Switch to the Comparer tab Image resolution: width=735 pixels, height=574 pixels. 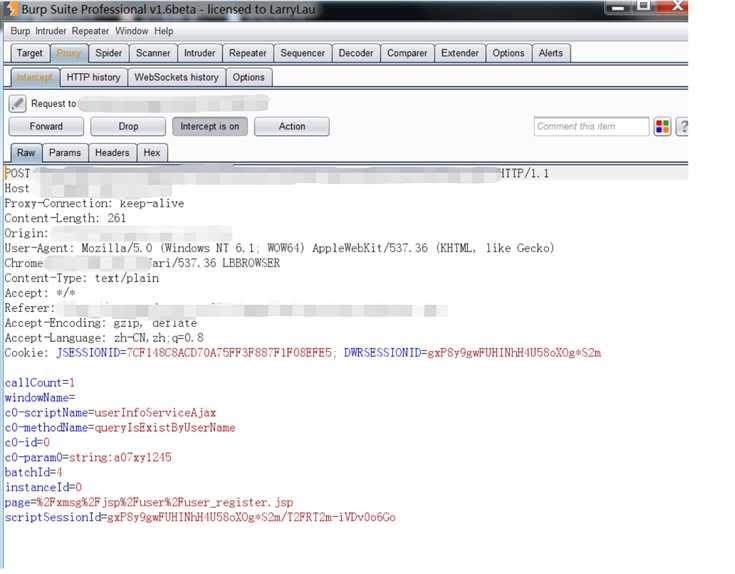click(x=407, y=53)
